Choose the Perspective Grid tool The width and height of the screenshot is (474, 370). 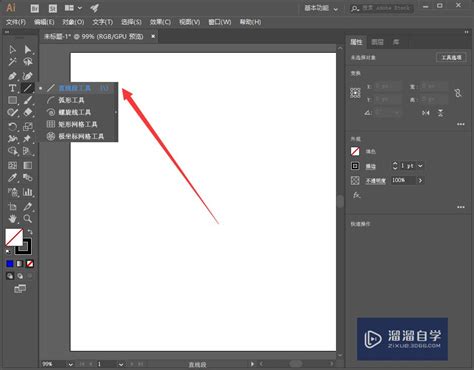(28, 151)
